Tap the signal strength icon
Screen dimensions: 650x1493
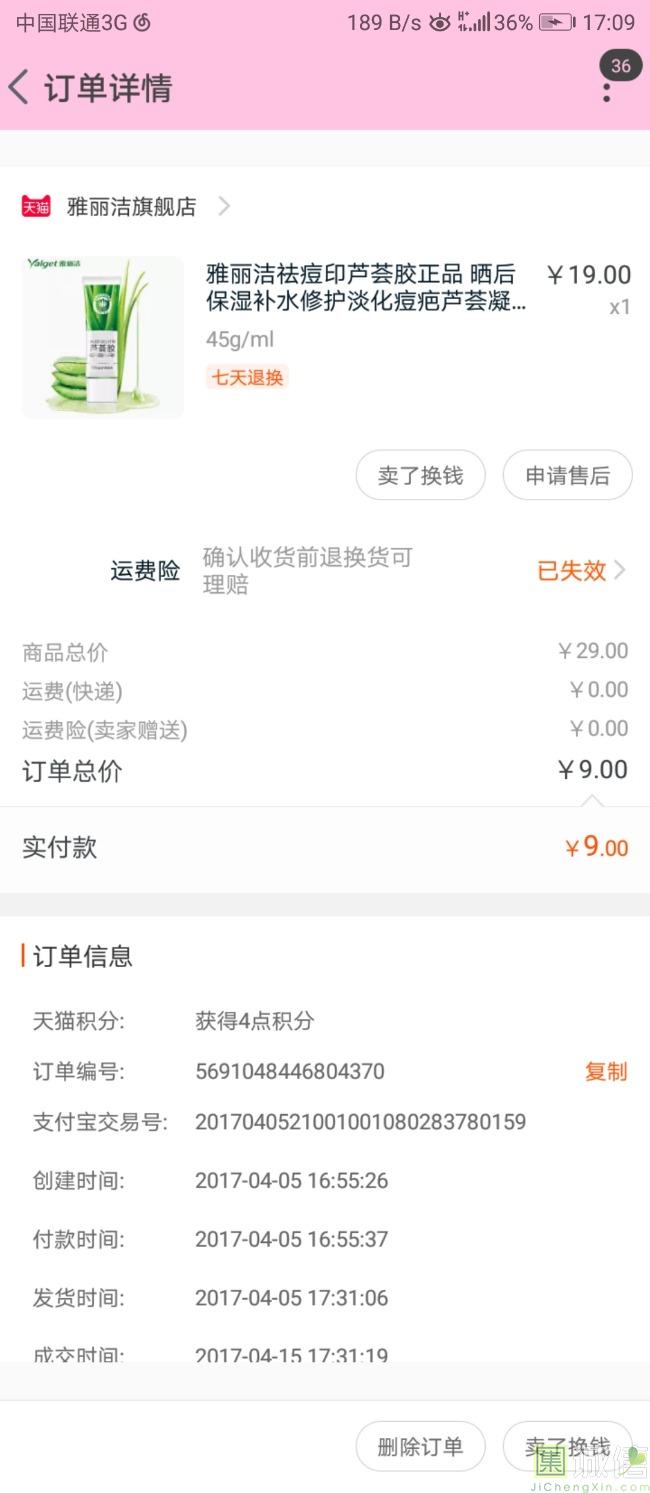click(475, 22)
